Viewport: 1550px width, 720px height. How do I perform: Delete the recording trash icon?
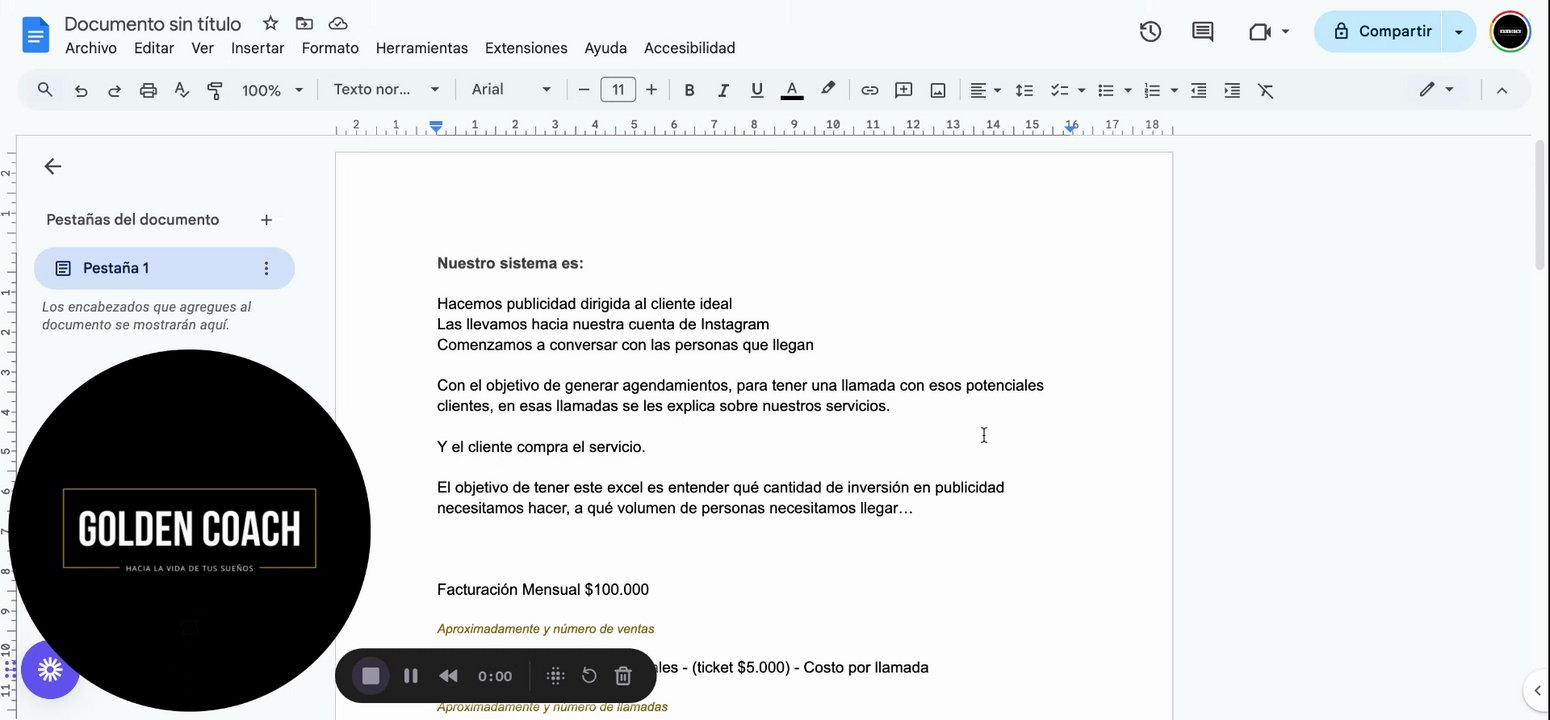pyautogui.click(x=623, y=676)
